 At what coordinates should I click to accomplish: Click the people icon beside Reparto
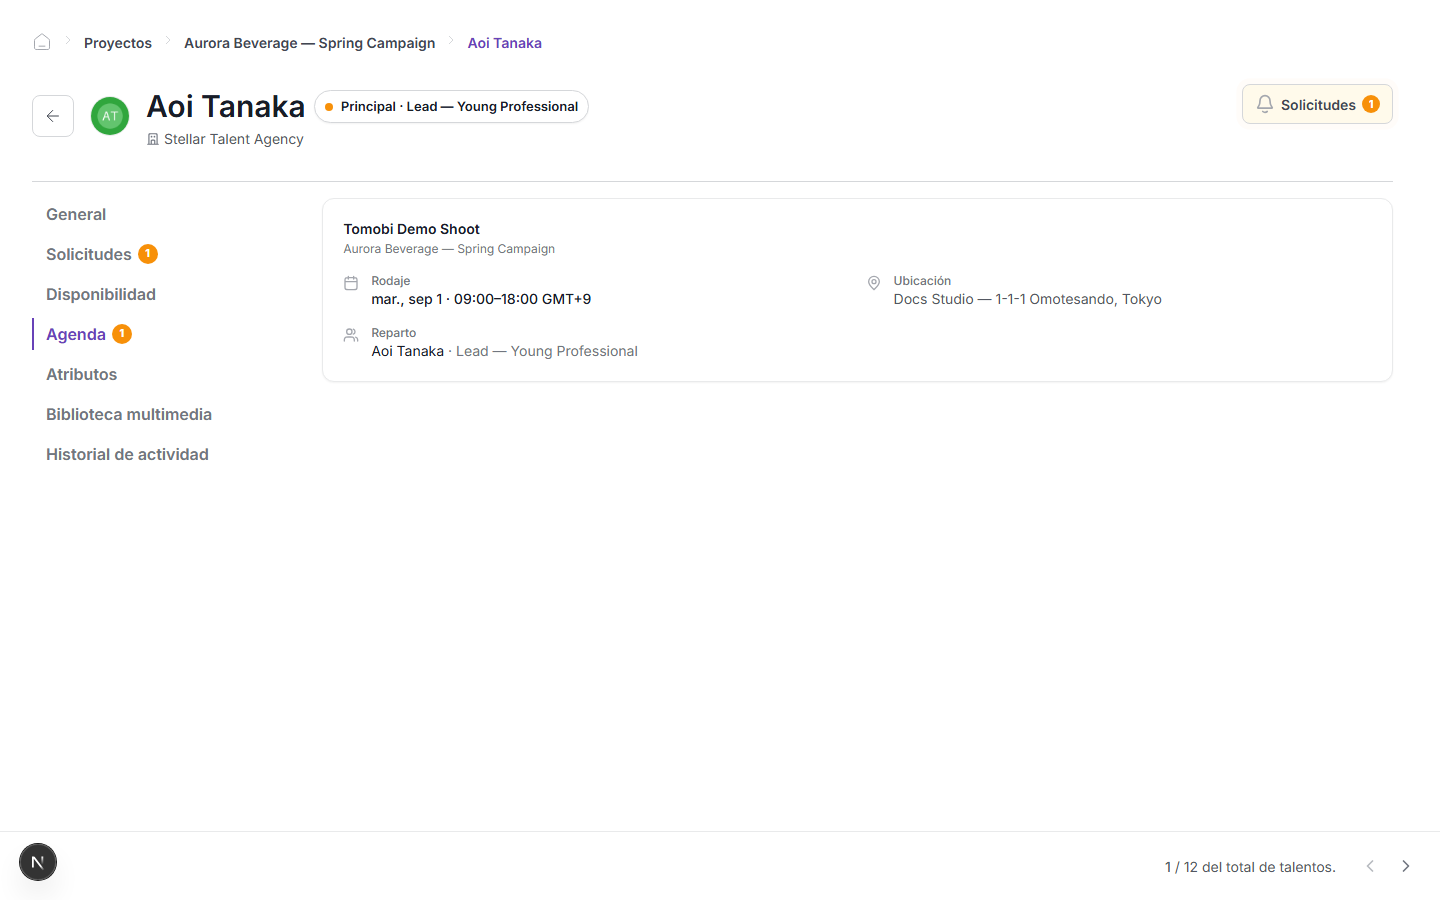[x=351, y=335]
